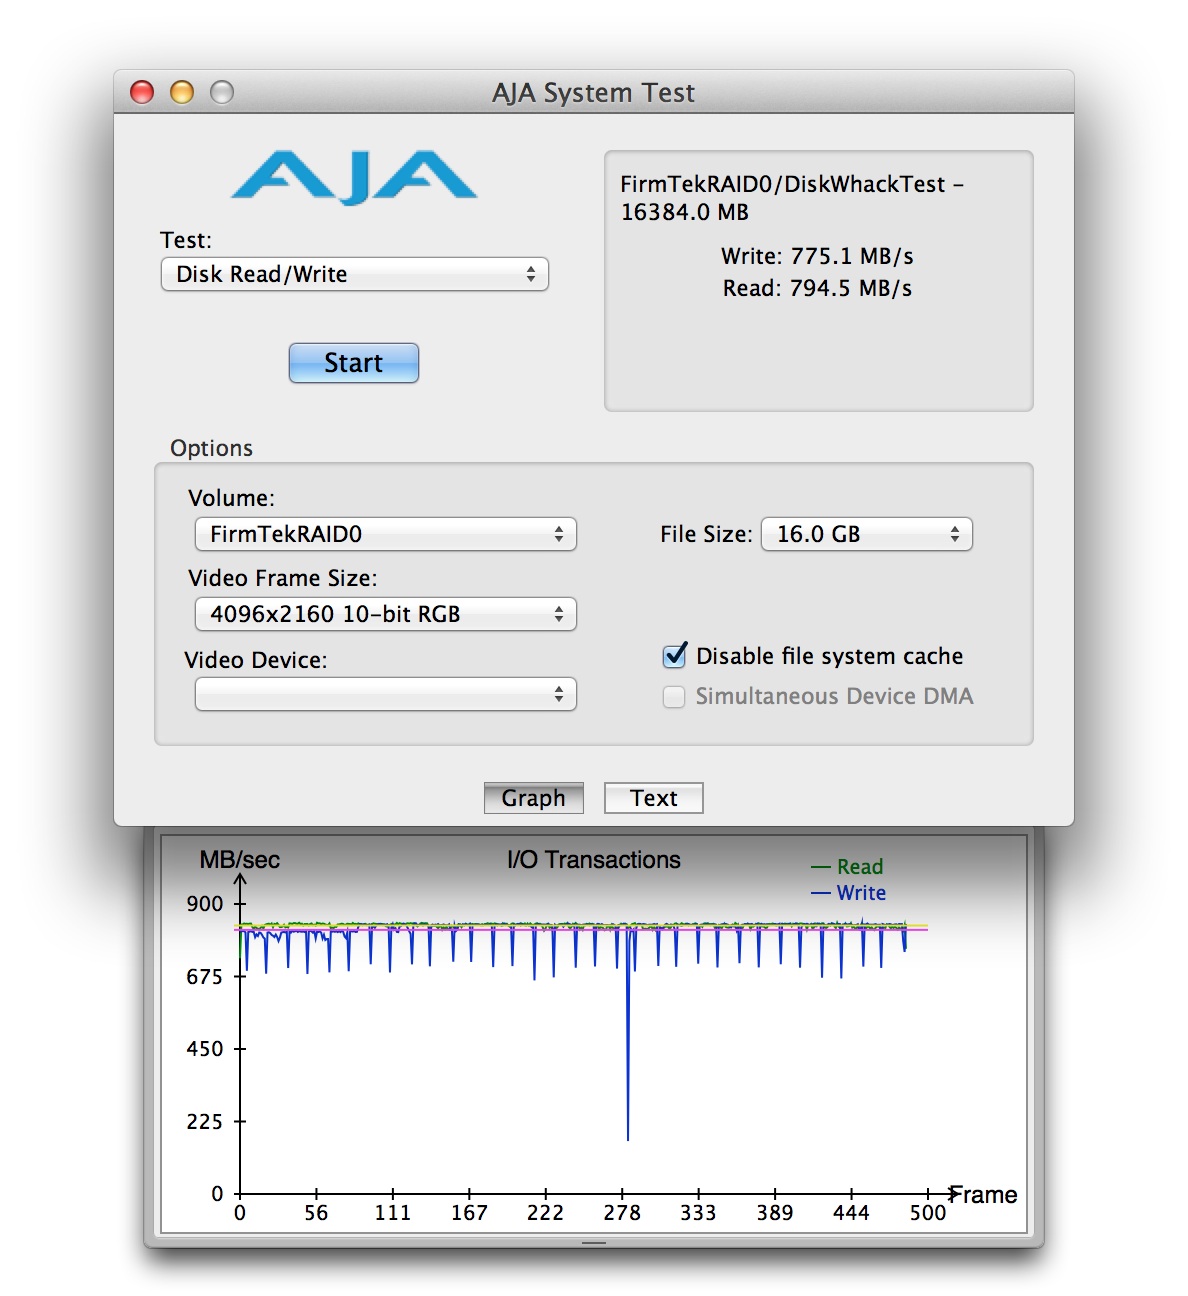Open the empty Video Device dropdown
Viewport: 1188px width, 1296px height.
point(386,694)
